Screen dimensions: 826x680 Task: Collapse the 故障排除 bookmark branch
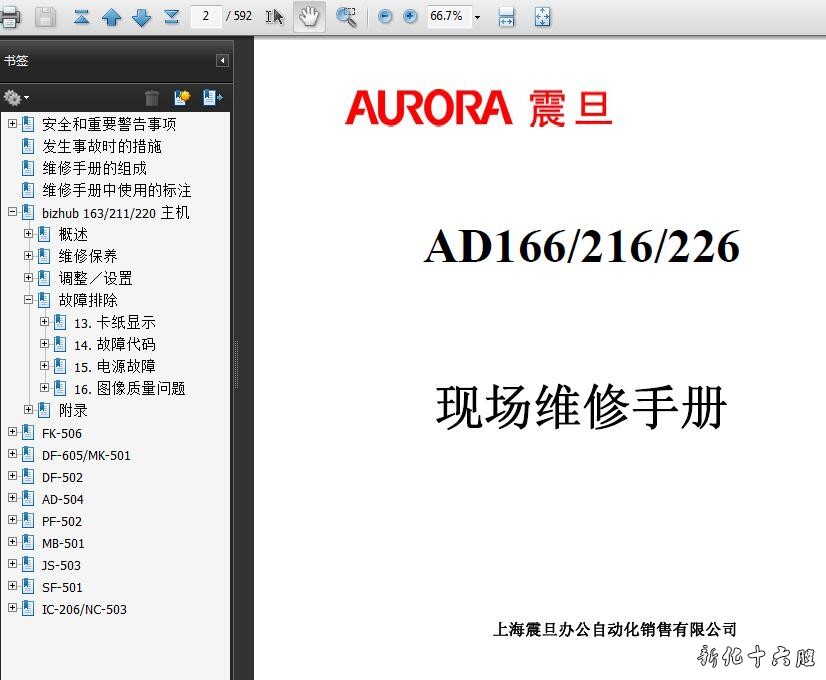coord(28,300)
